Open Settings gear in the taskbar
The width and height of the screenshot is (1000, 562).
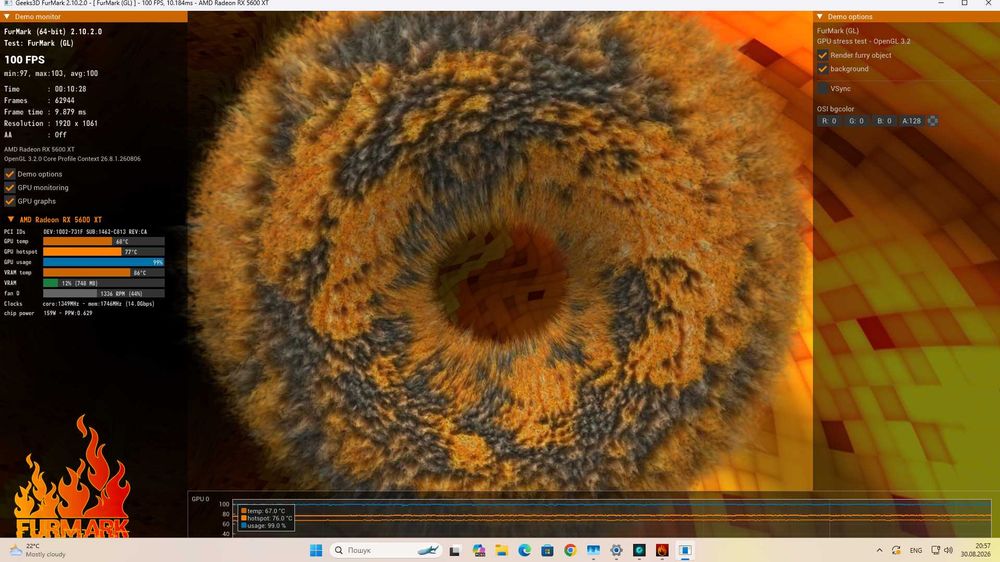(x=616, y=550)
